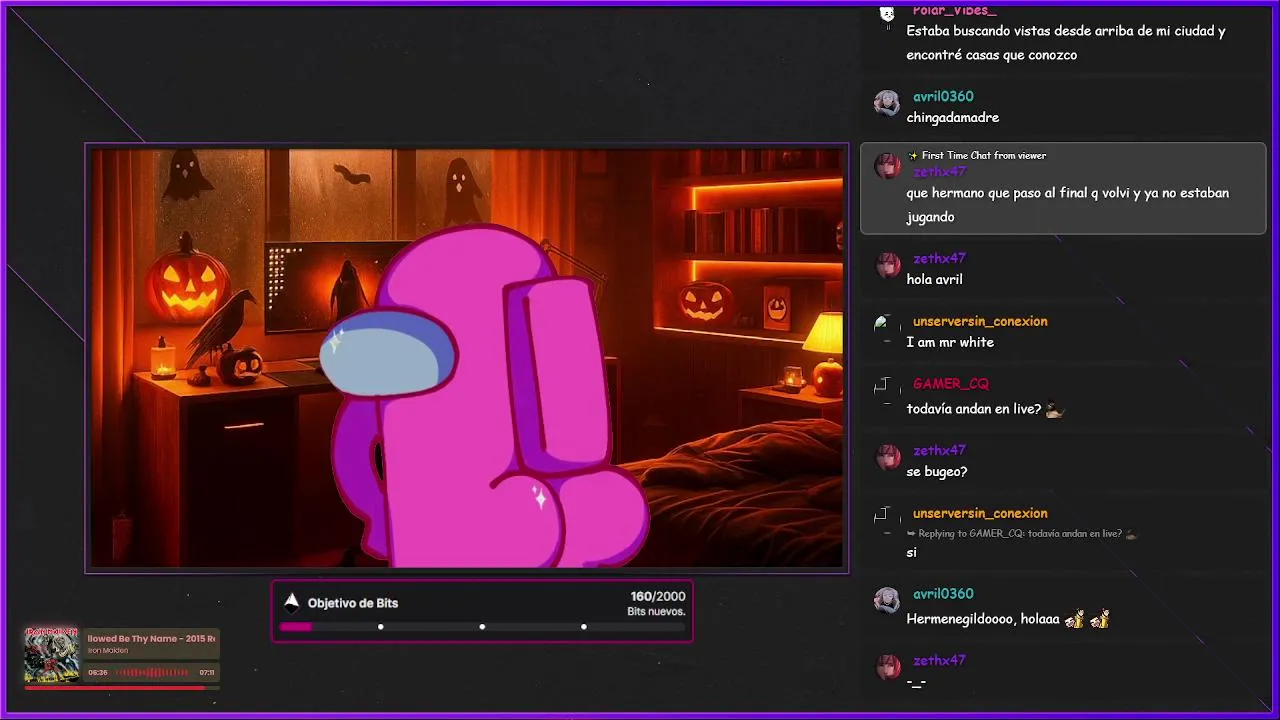Click zethx47 avatar beside hola avril

click(887, 266)
